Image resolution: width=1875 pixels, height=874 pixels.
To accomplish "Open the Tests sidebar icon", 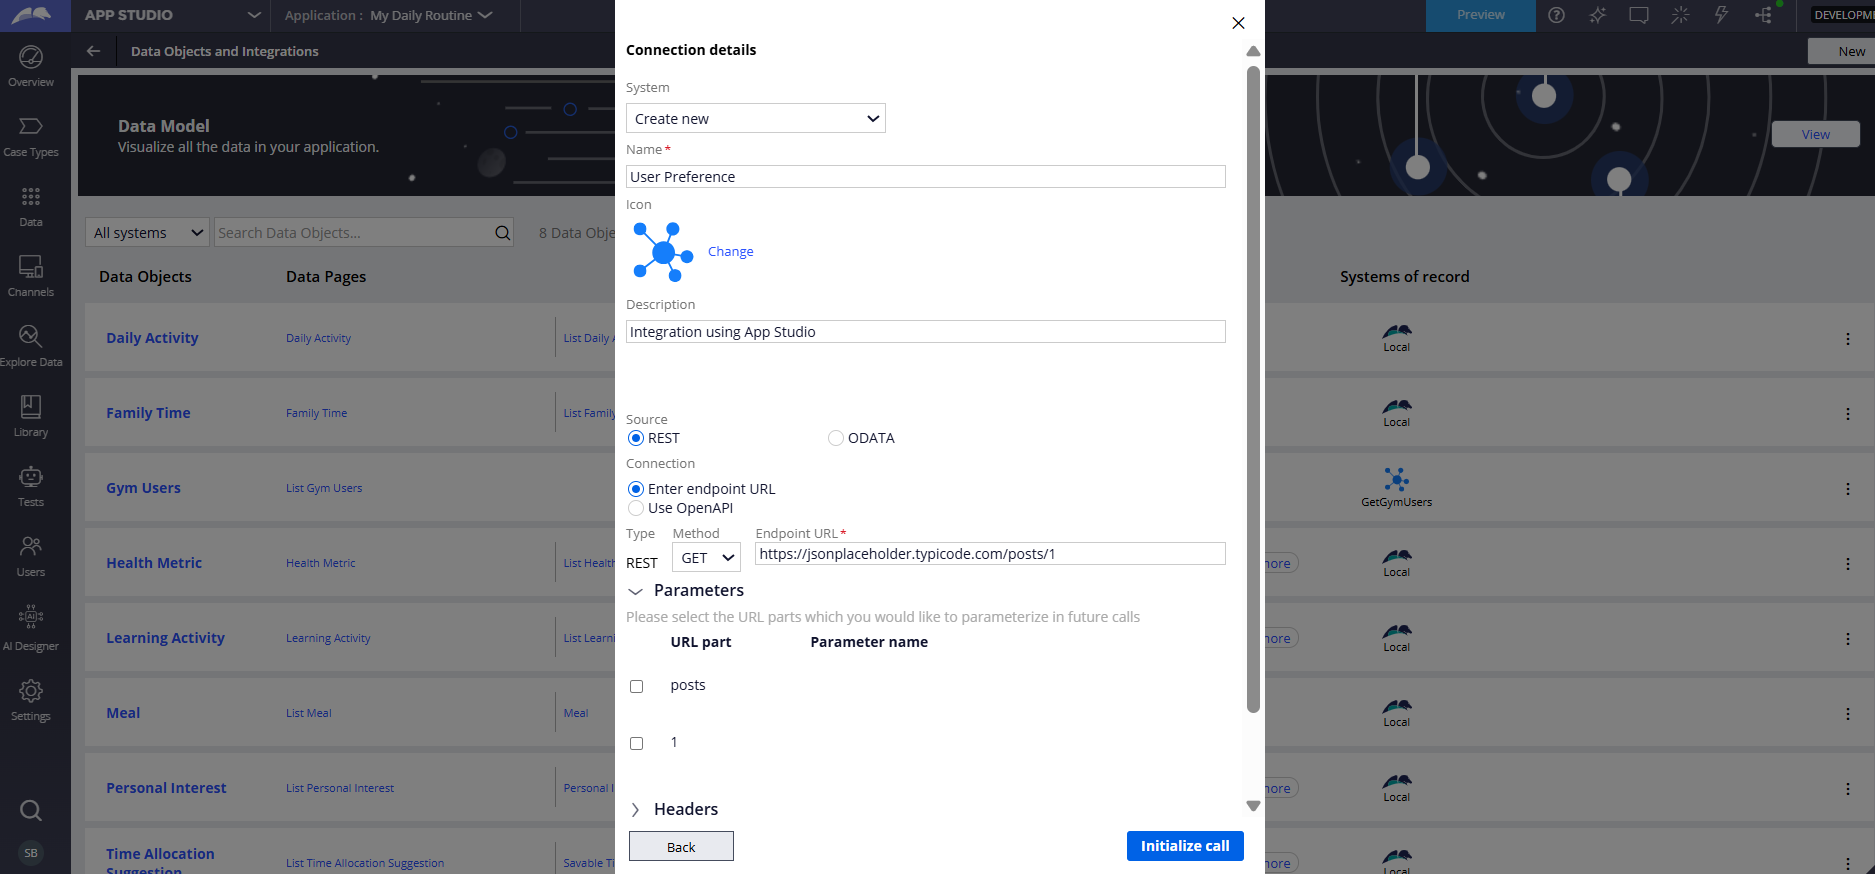I will pos(31,486).
